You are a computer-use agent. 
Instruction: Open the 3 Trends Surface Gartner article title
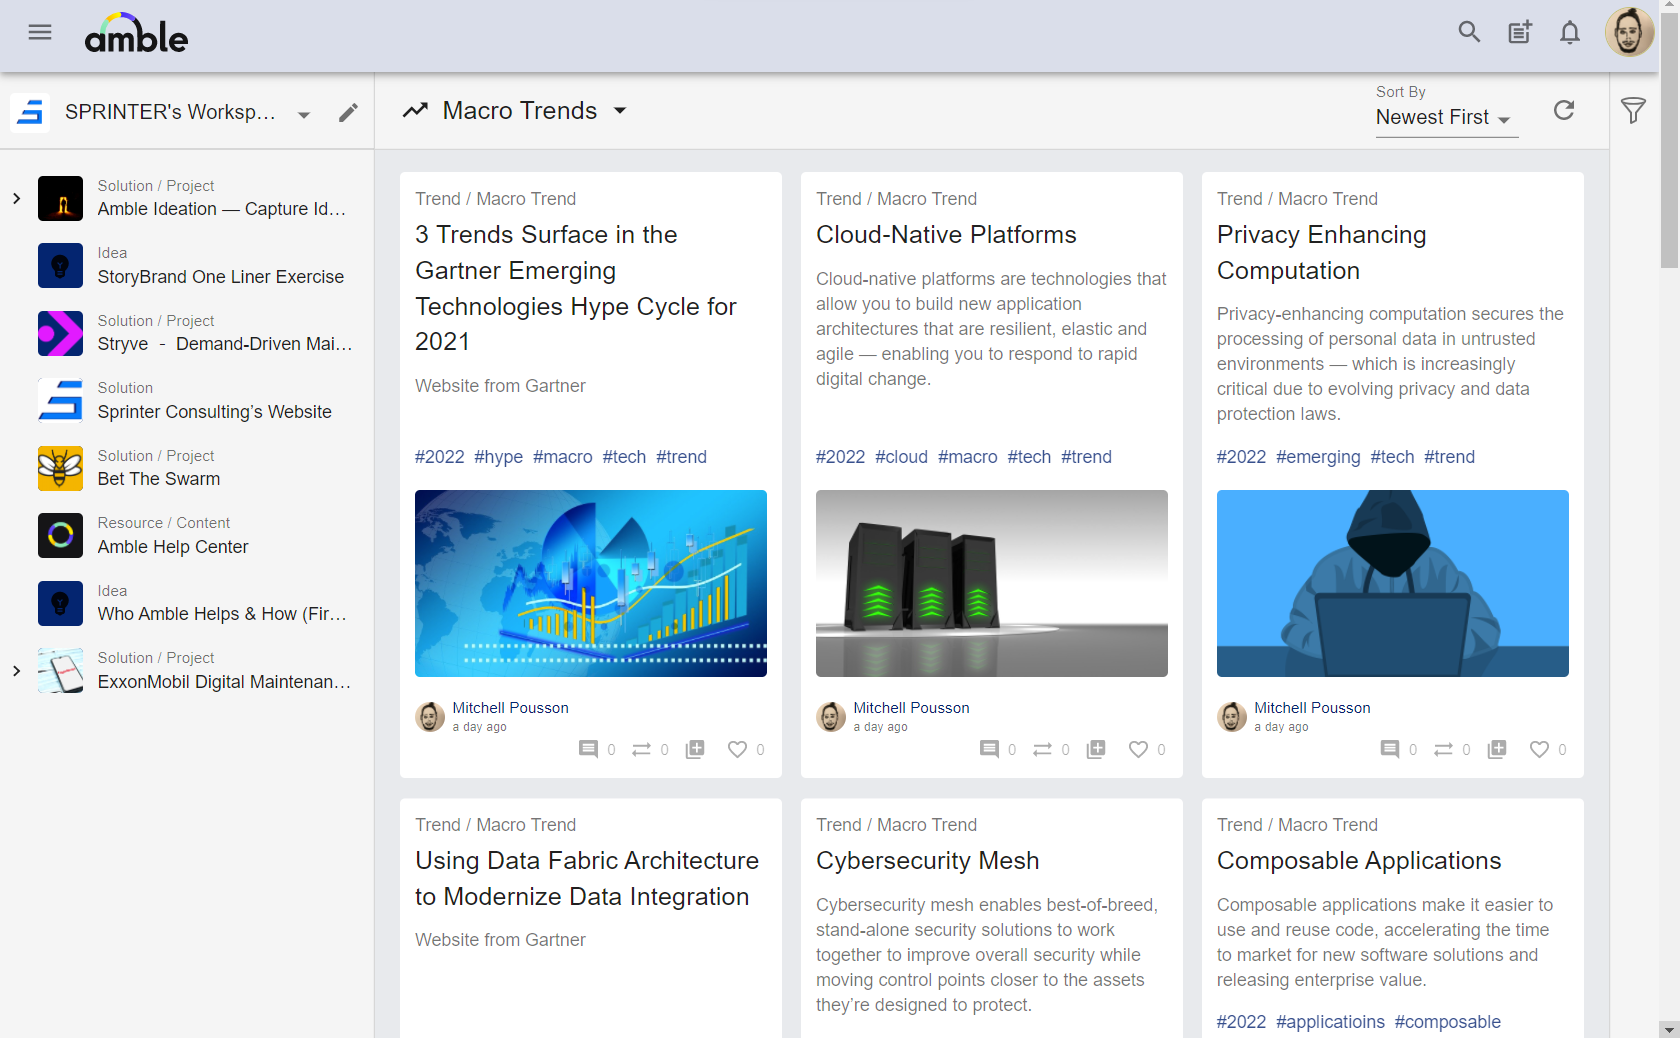[576, 288]
